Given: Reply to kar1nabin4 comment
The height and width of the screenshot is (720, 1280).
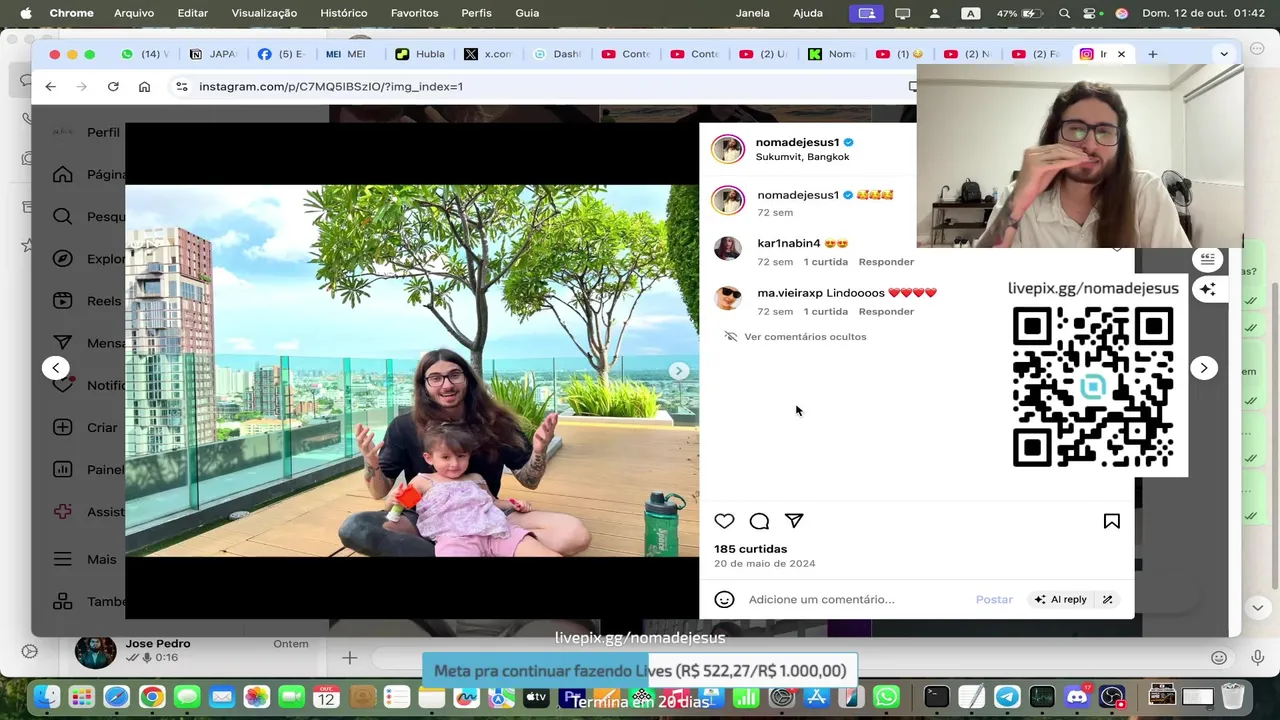Looking at the screenshot, I should [886, 262].
